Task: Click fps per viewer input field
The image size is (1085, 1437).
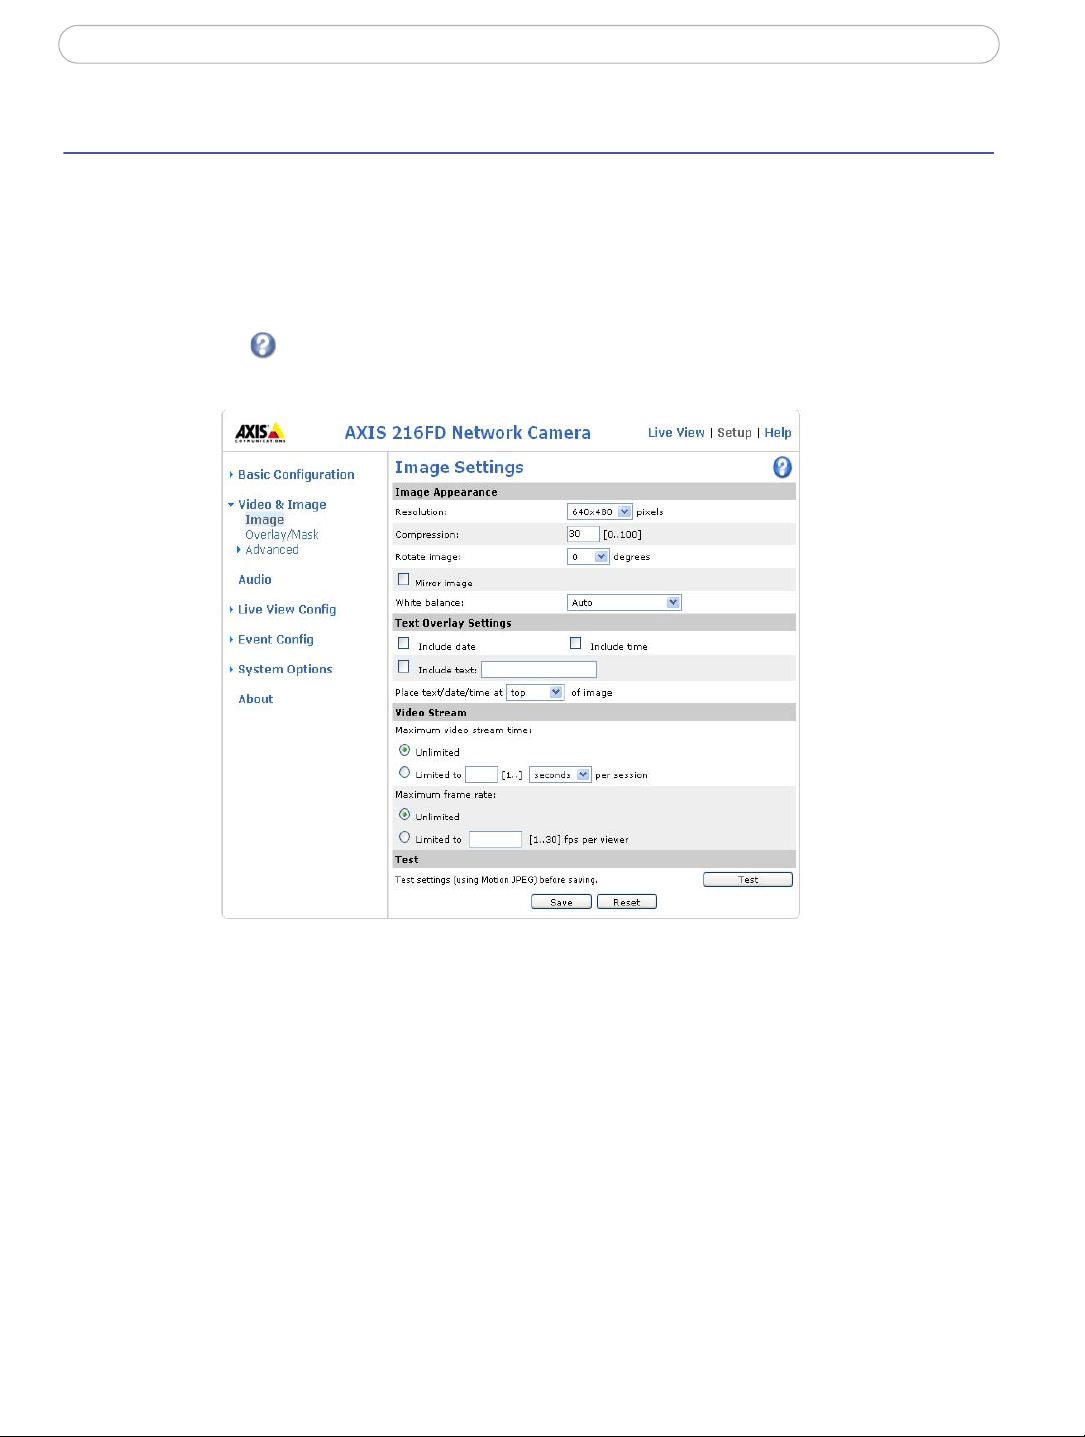Action: pos(495,840)
